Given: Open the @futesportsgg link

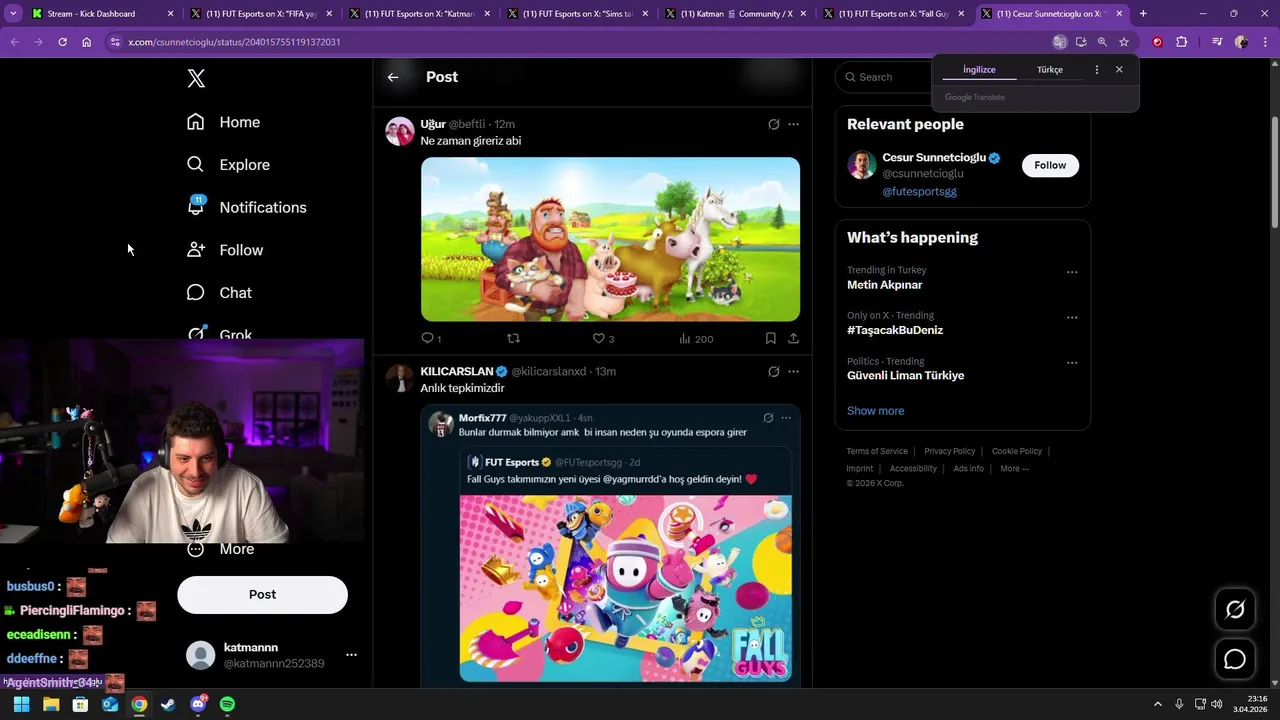Looking at the screenshot, I should click(x=919, y=191).
